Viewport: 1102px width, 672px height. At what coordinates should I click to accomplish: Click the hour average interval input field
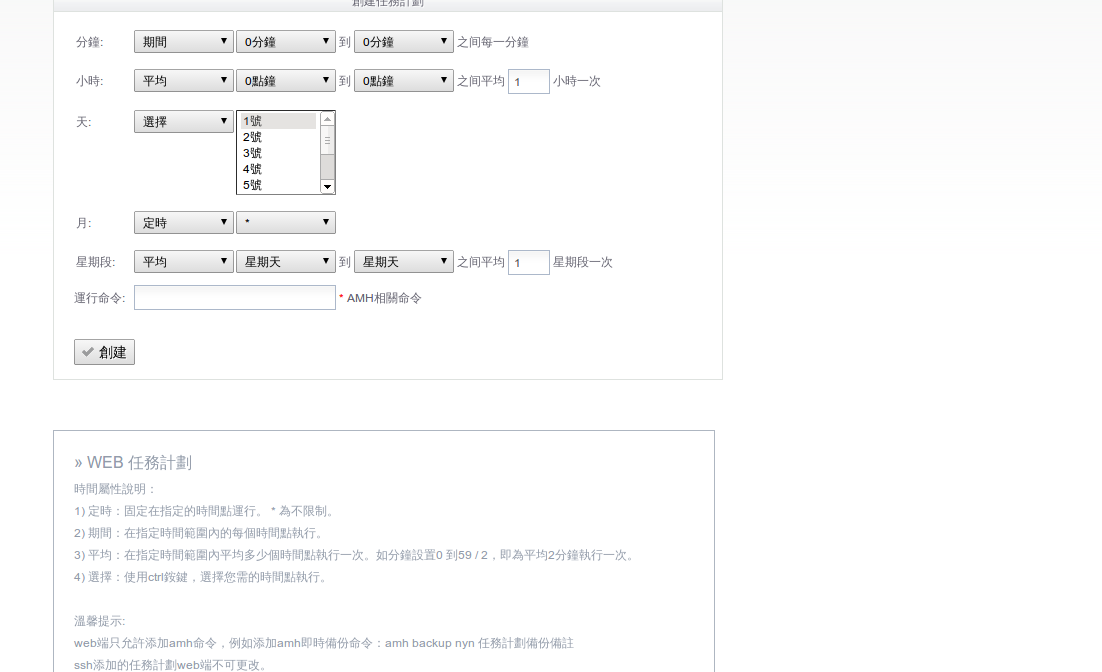click(529, 81)
